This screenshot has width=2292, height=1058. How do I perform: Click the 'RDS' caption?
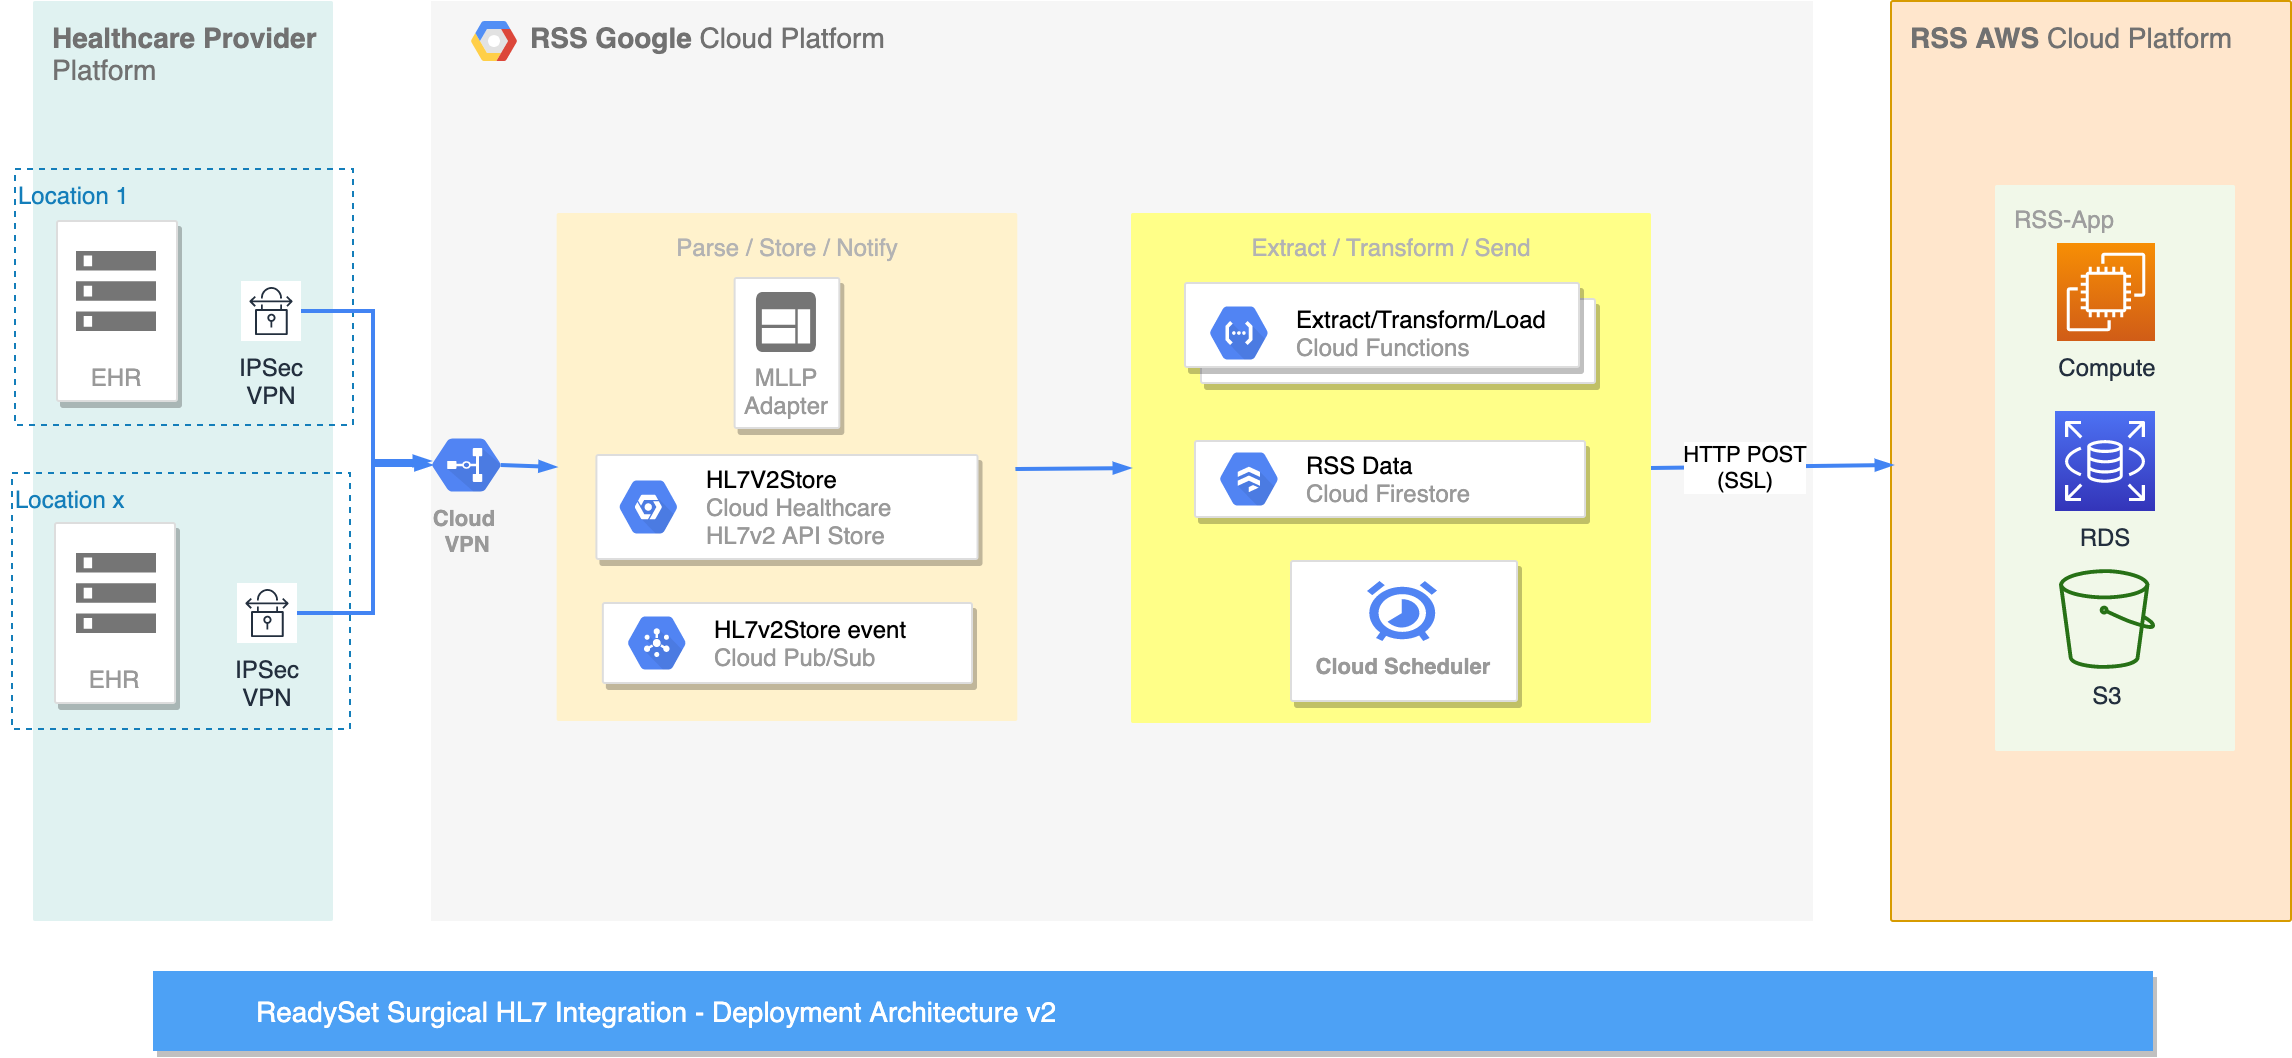(x=2105, y=538)
